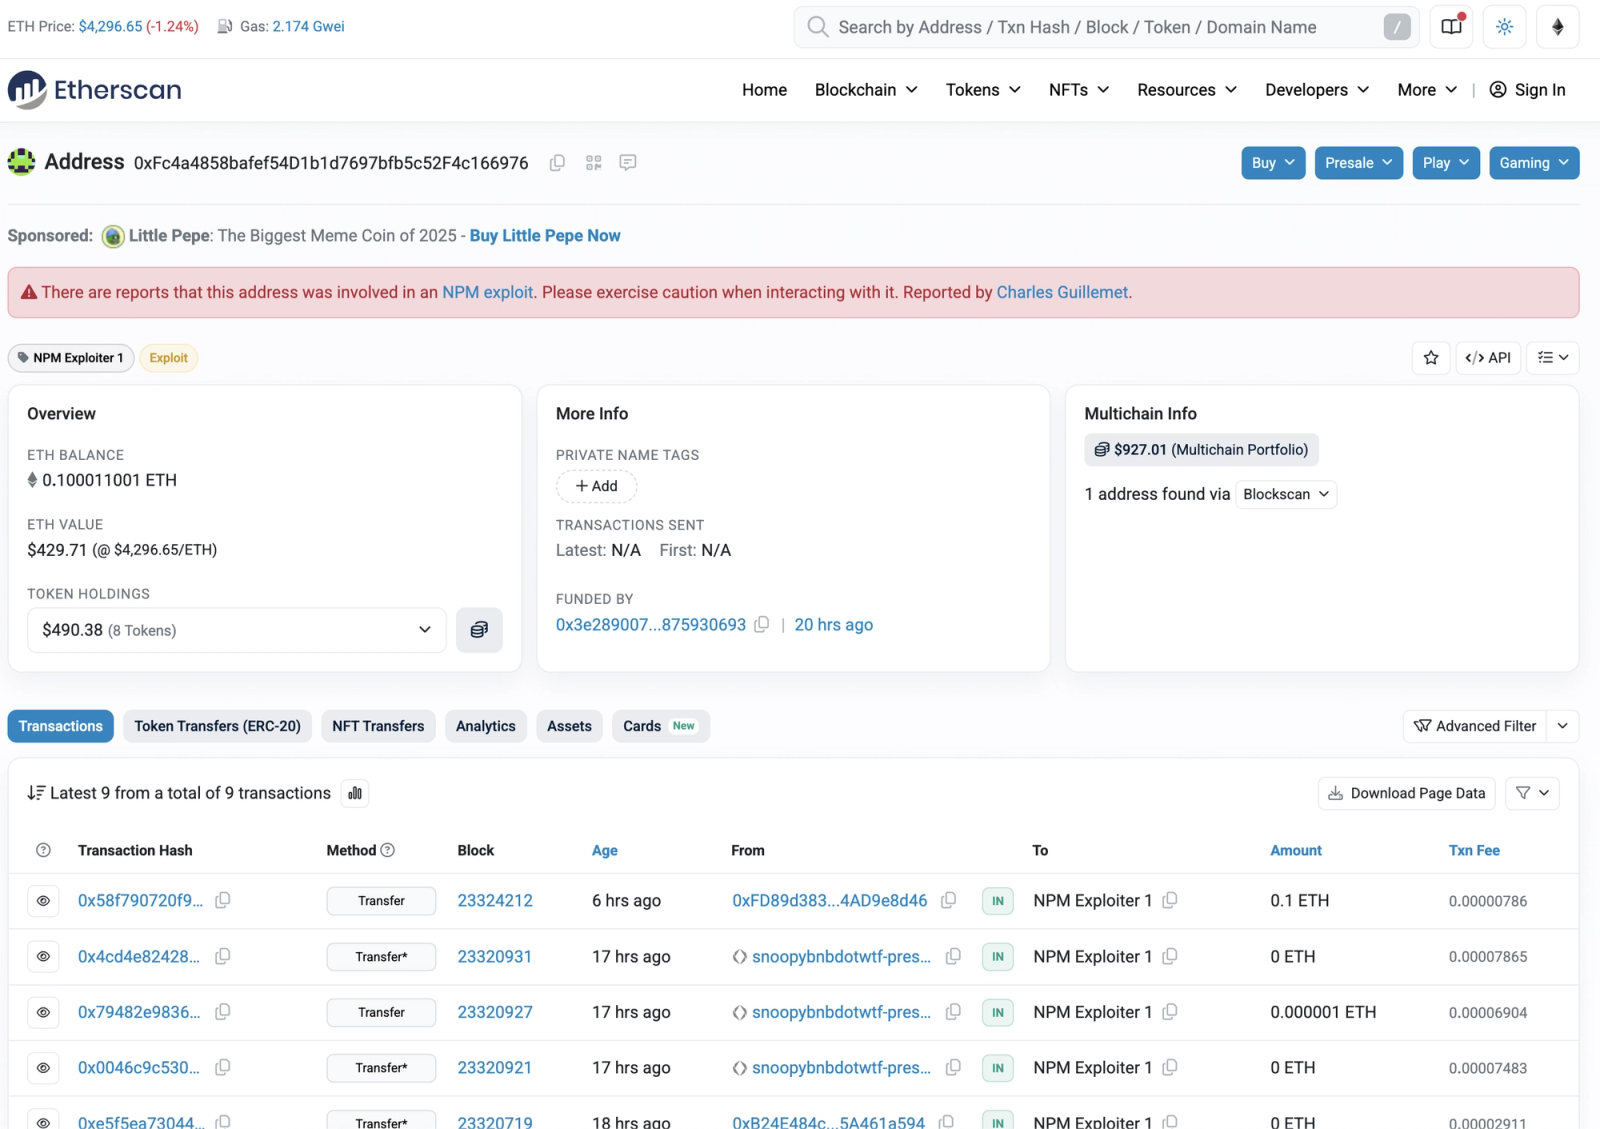Open the column filter funnel dropdown
Image resolution: width=1600 pixels, height=1129 pixels.
coord(1532,793)
